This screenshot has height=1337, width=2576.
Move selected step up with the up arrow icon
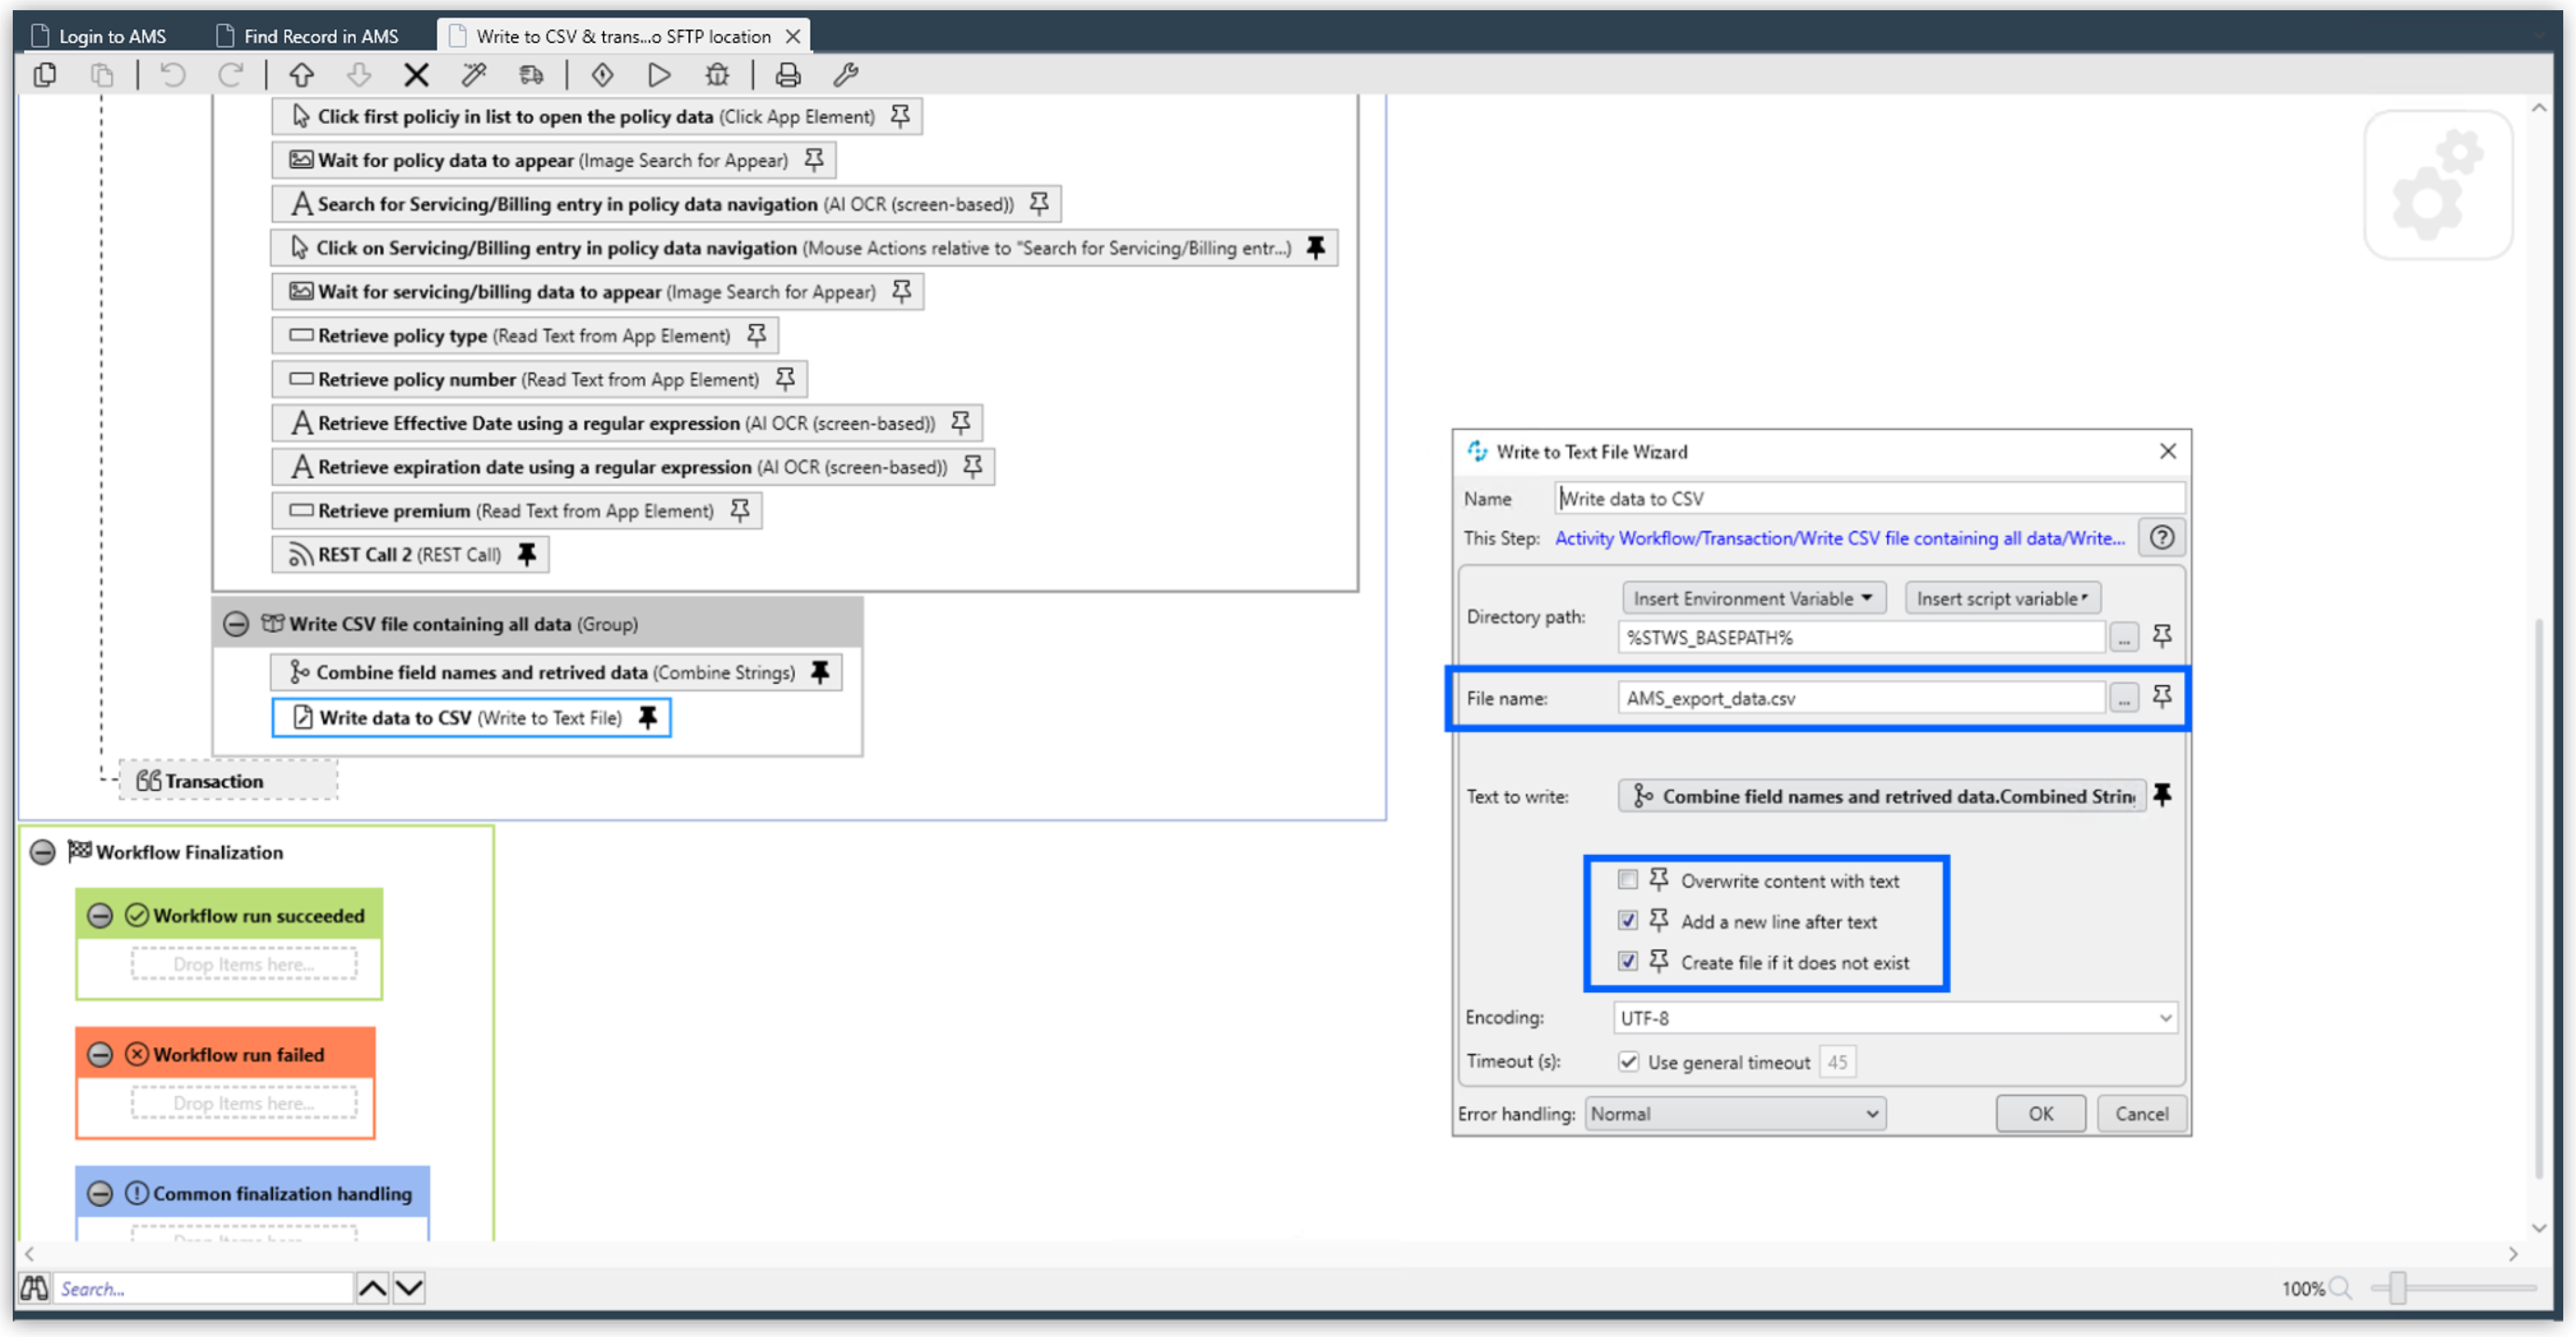[301, 75]
